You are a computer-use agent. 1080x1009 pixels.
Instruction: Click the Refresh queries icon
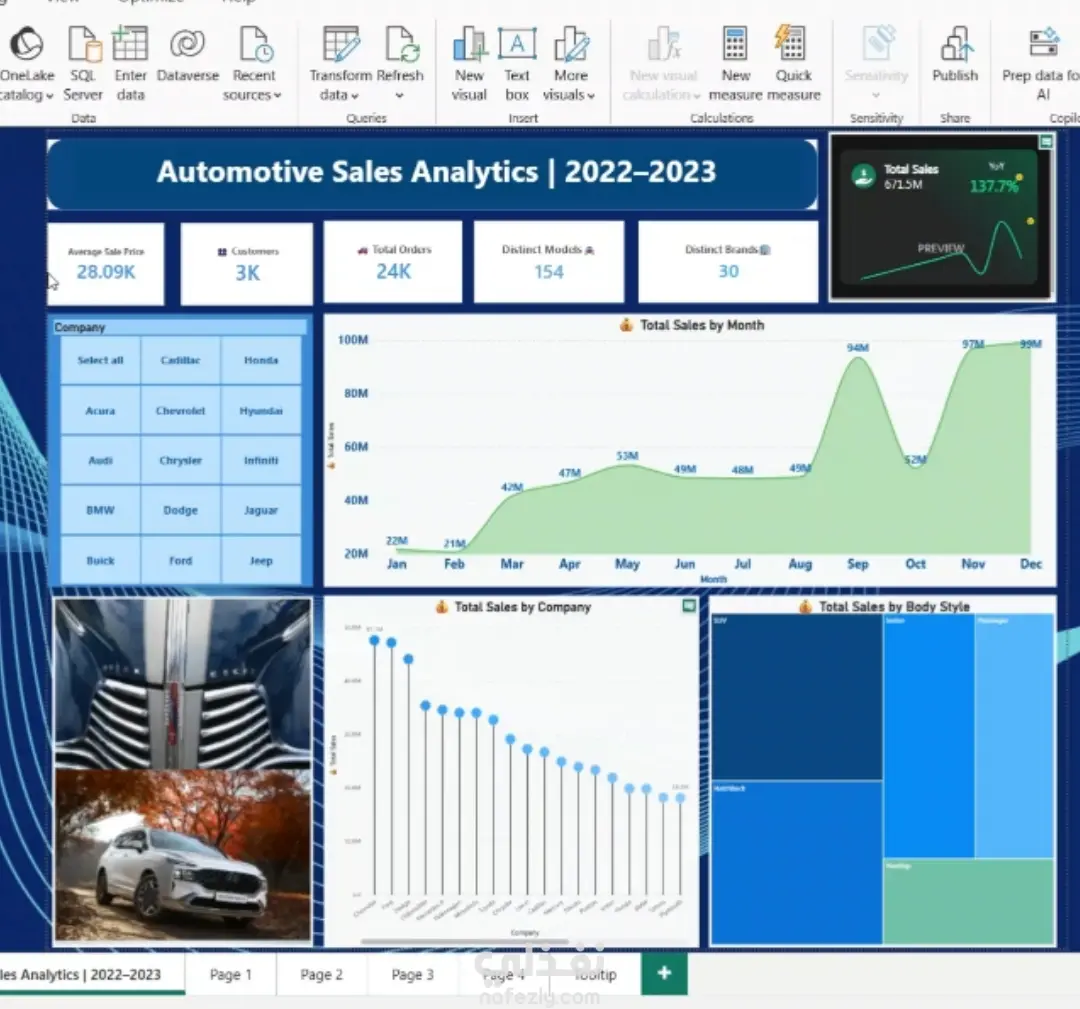pos(402,44)
